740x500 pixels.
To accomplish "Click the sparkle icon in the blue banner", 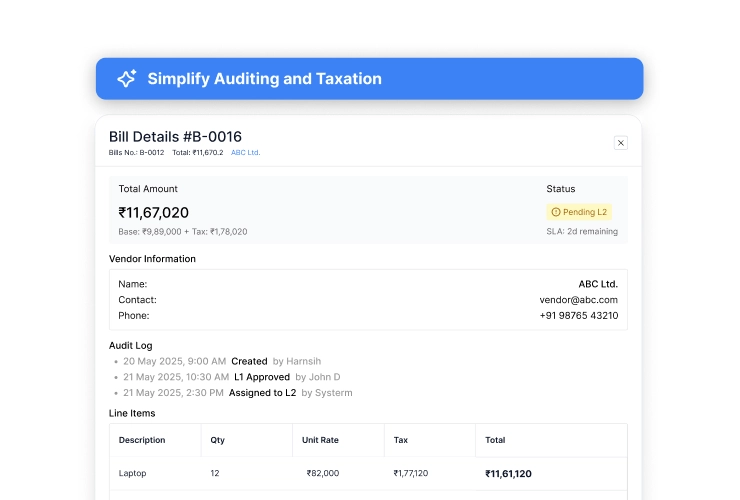I will pos(126,79).
